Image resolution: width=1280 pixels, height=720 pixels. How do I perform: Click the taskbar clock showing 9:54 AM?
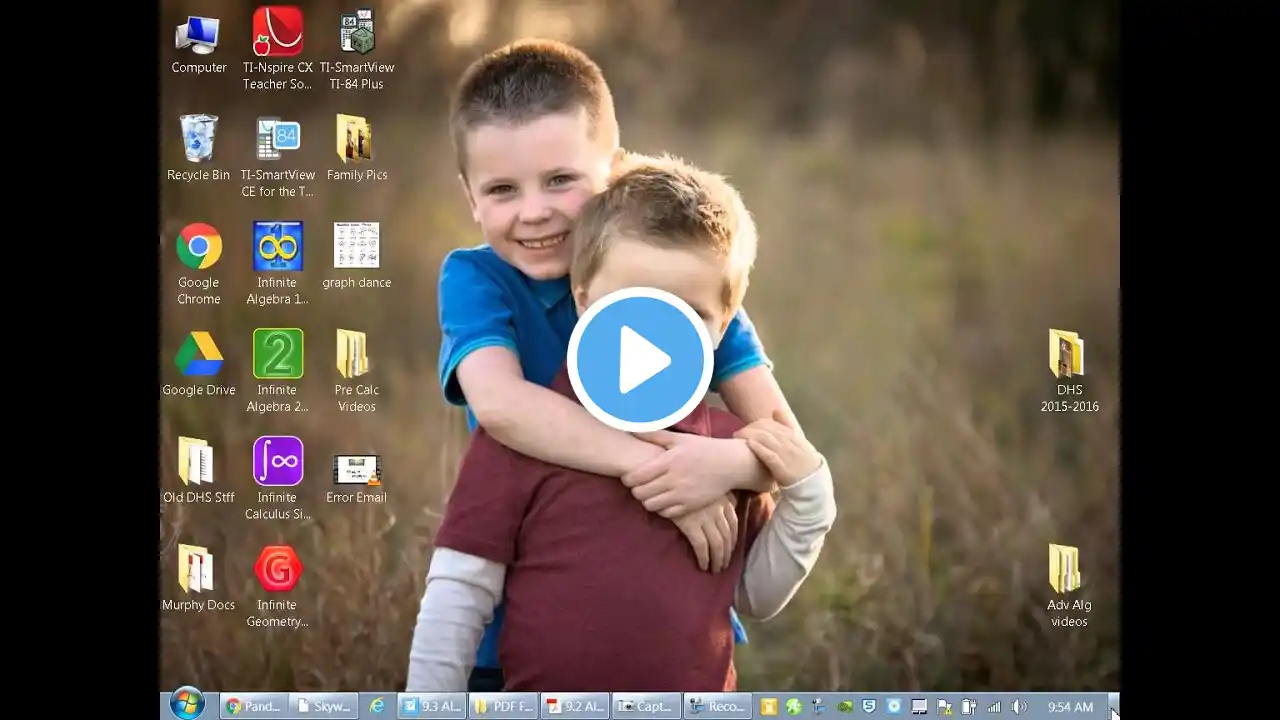point(1069,707)
